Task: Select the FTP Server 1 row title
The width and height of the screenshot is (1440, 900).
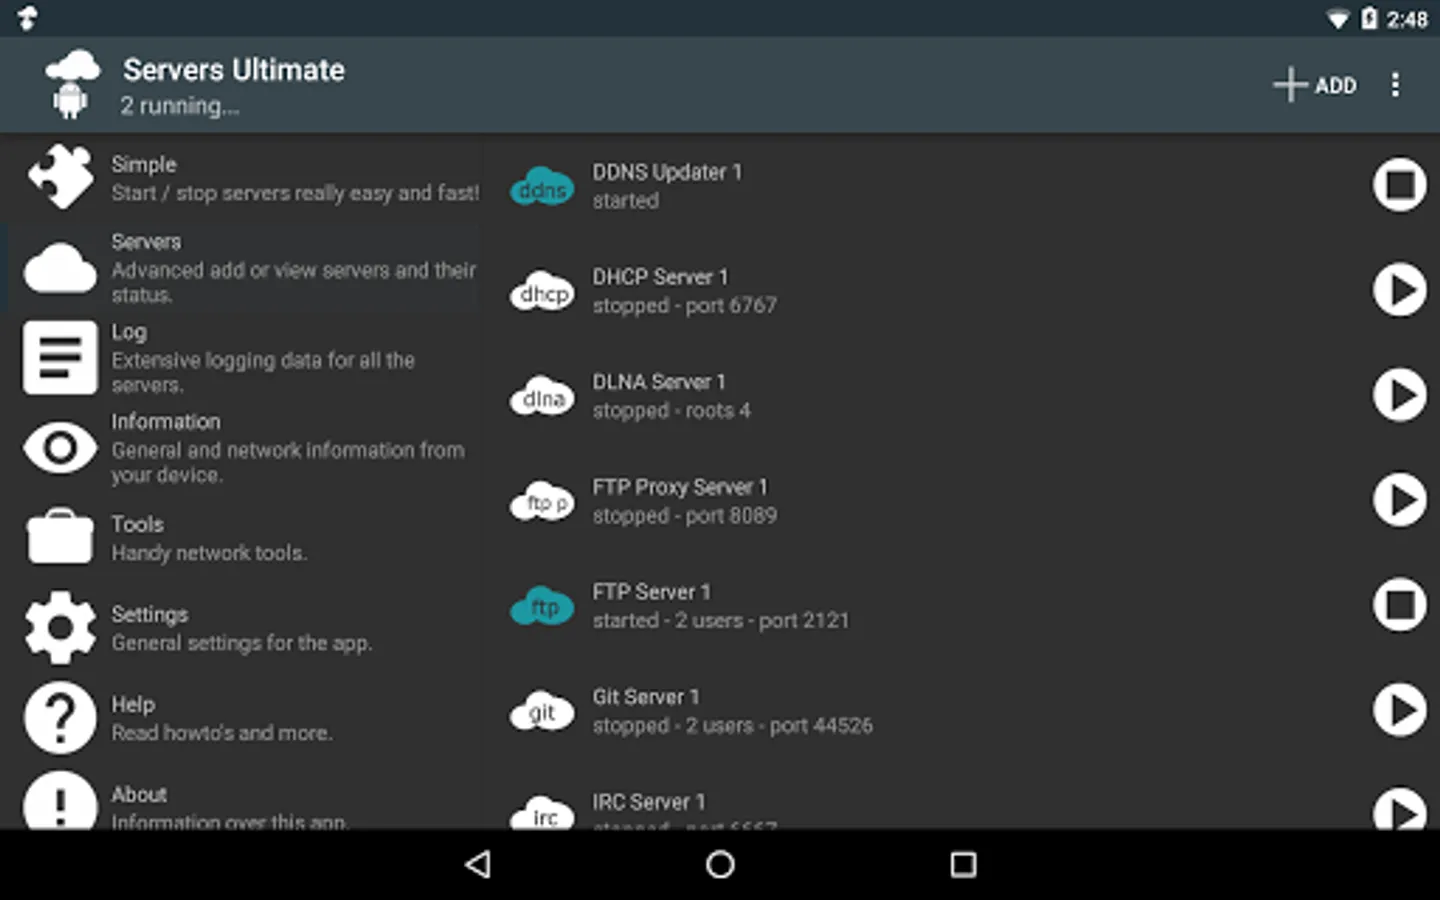Action: point(651,592)
